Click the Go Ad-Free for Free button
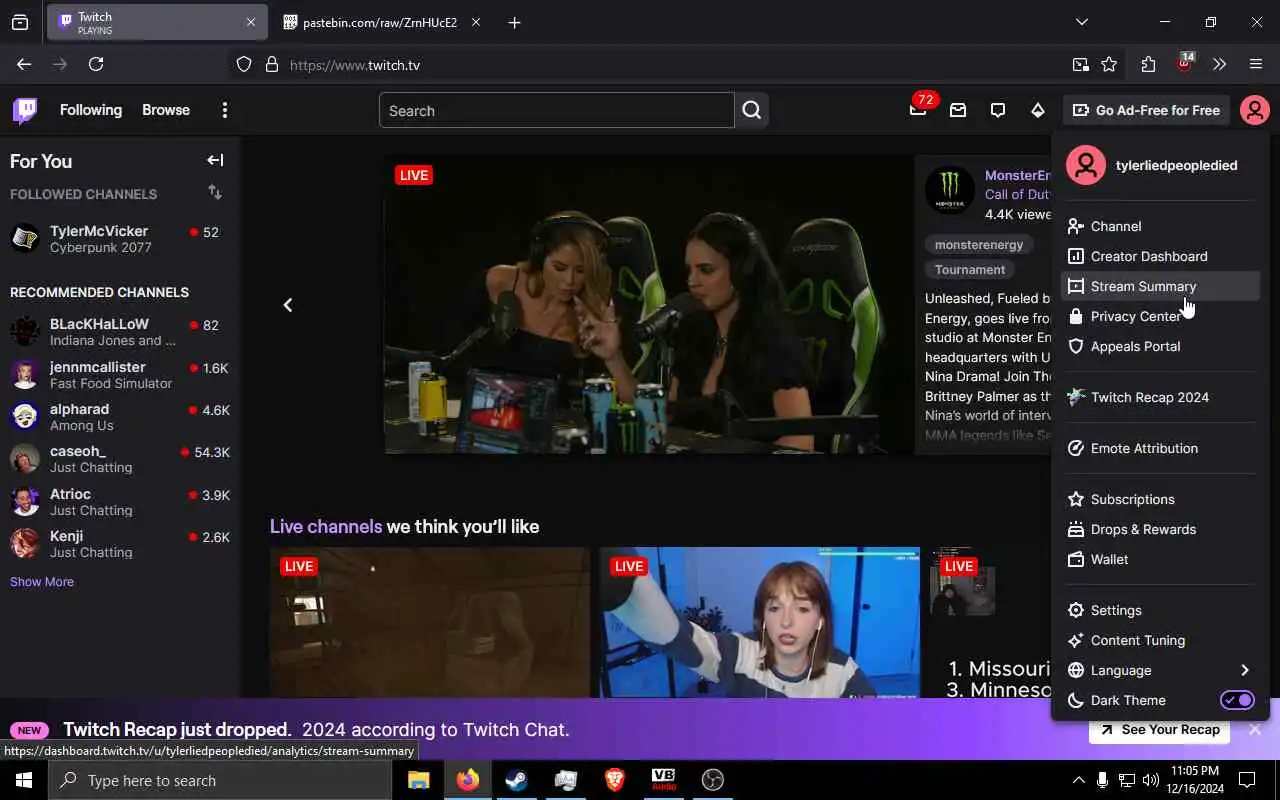 1146,110
